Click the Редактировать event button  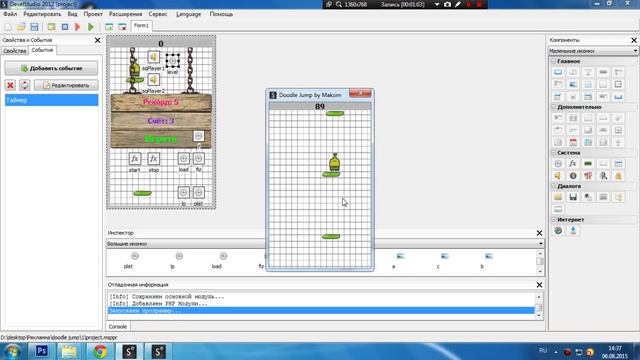[66, 85]
